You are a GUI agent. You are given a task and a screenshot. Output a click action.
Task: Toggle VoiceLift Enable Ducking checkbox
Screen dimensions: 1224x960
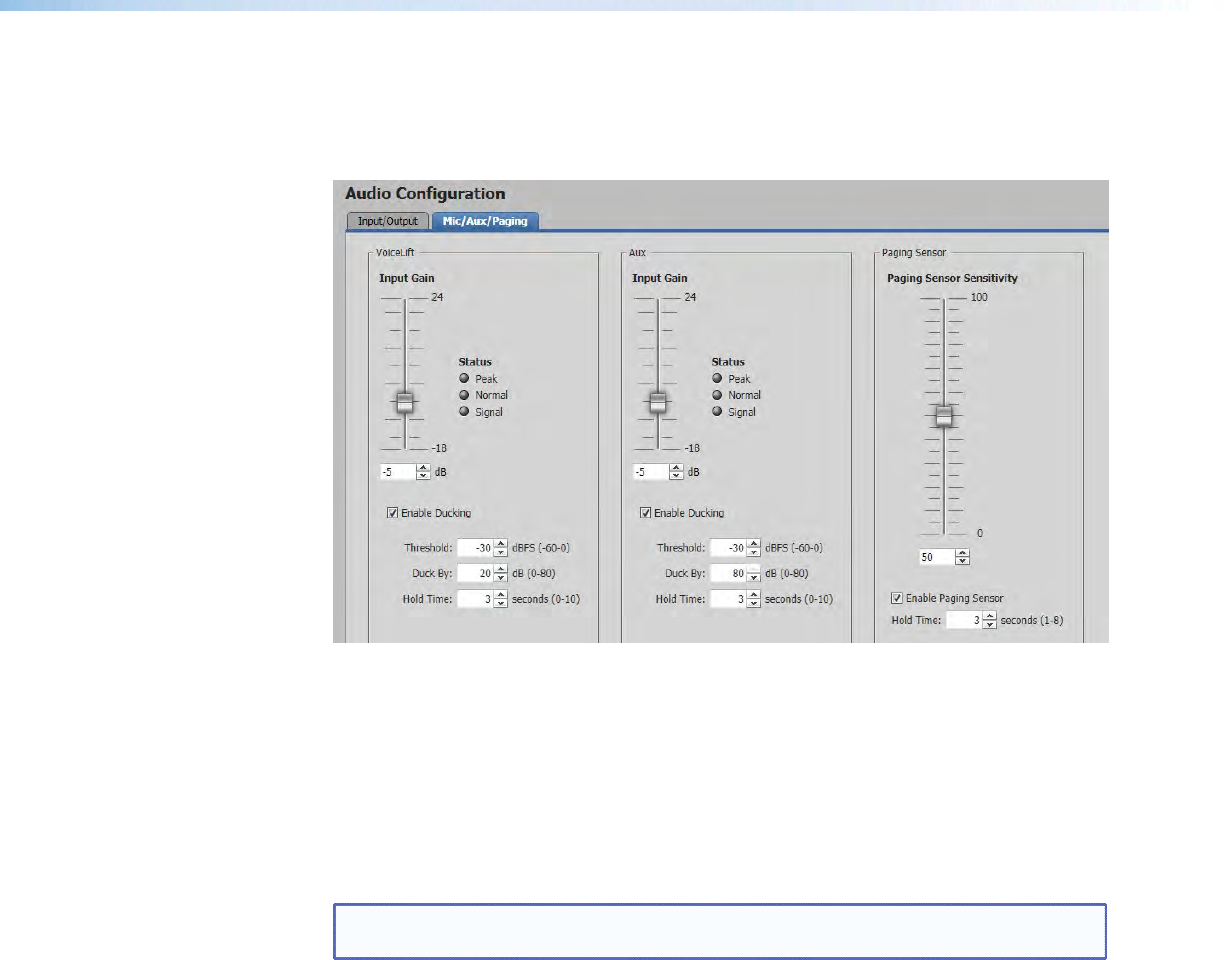tap(393, 513)
